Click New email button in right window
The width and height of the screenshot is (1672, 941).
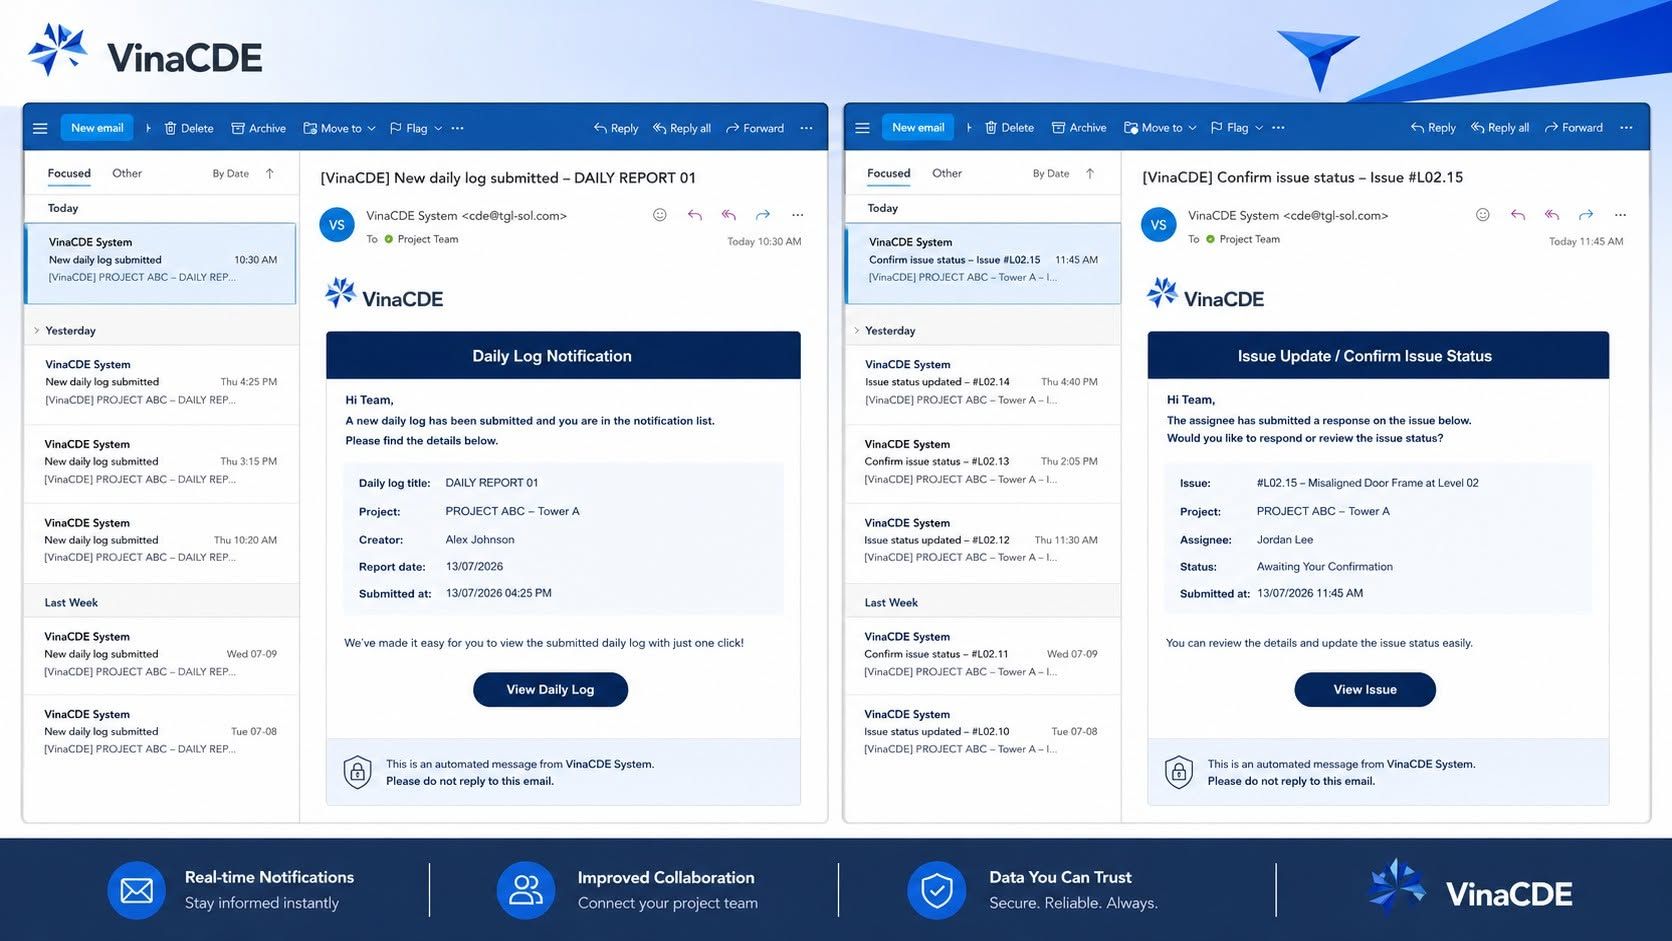pos(918,128)
